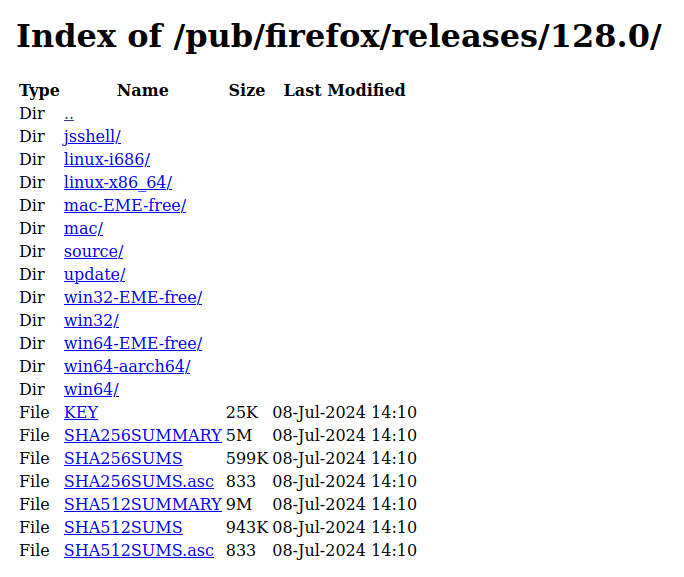Viewport: 684px width, 577px height.
Task: Download the KEY file
Action: tap(81, 413)
